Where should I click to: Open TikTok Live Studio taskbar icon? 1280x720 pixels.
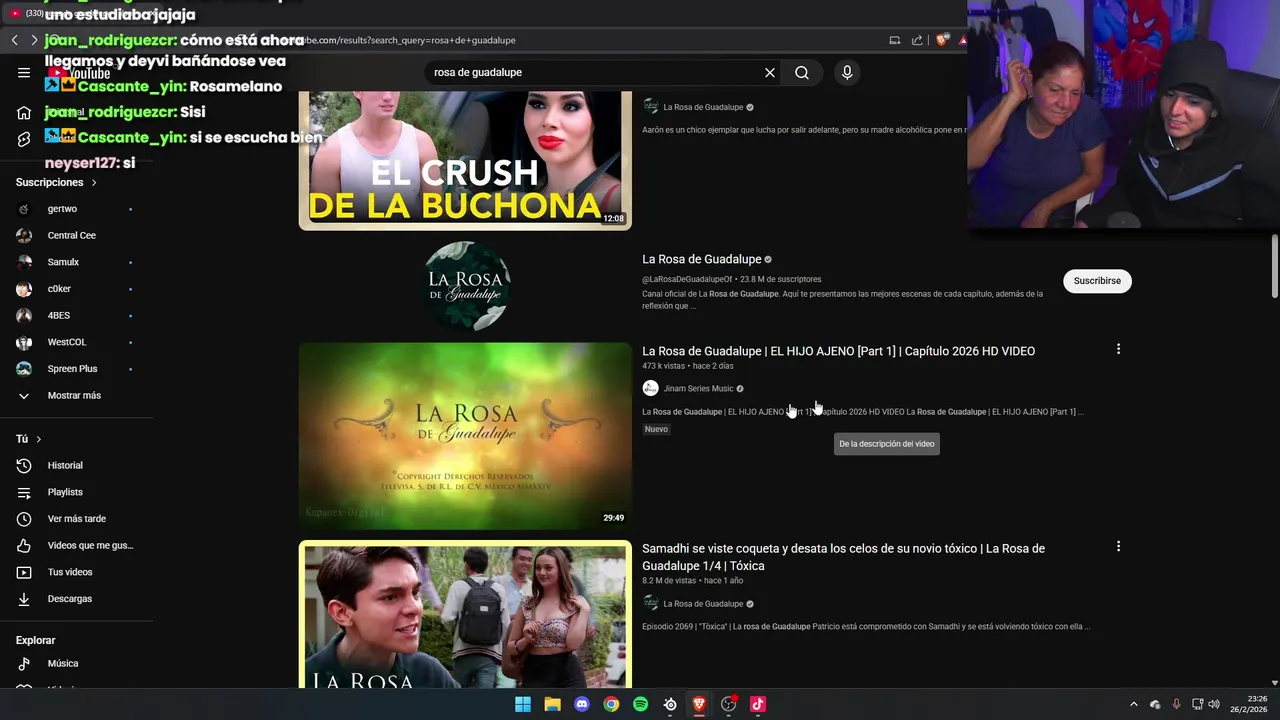758,704
